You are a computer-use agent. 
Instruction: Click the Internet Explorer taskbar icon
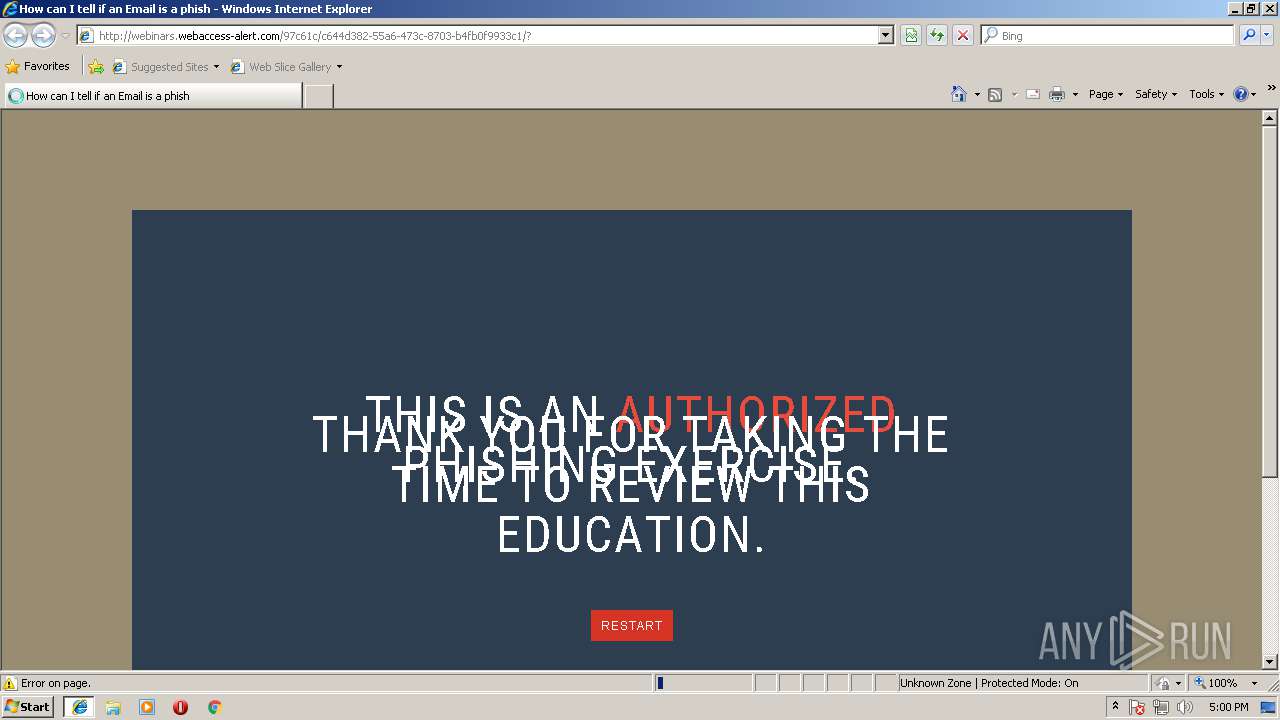tap(79, 707)
